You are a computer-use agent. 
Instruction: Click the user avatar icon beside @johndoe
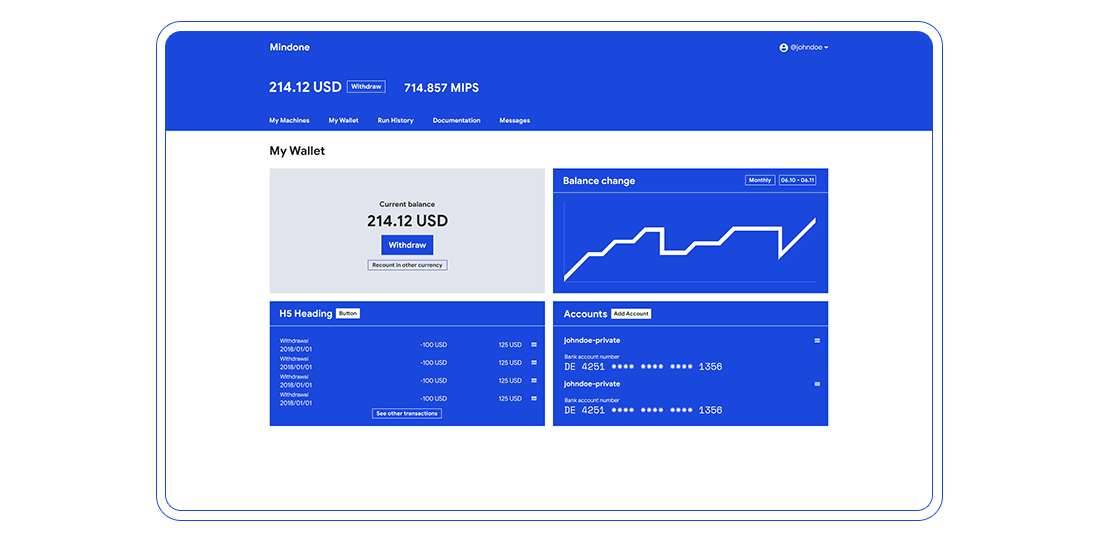point(784,48)
